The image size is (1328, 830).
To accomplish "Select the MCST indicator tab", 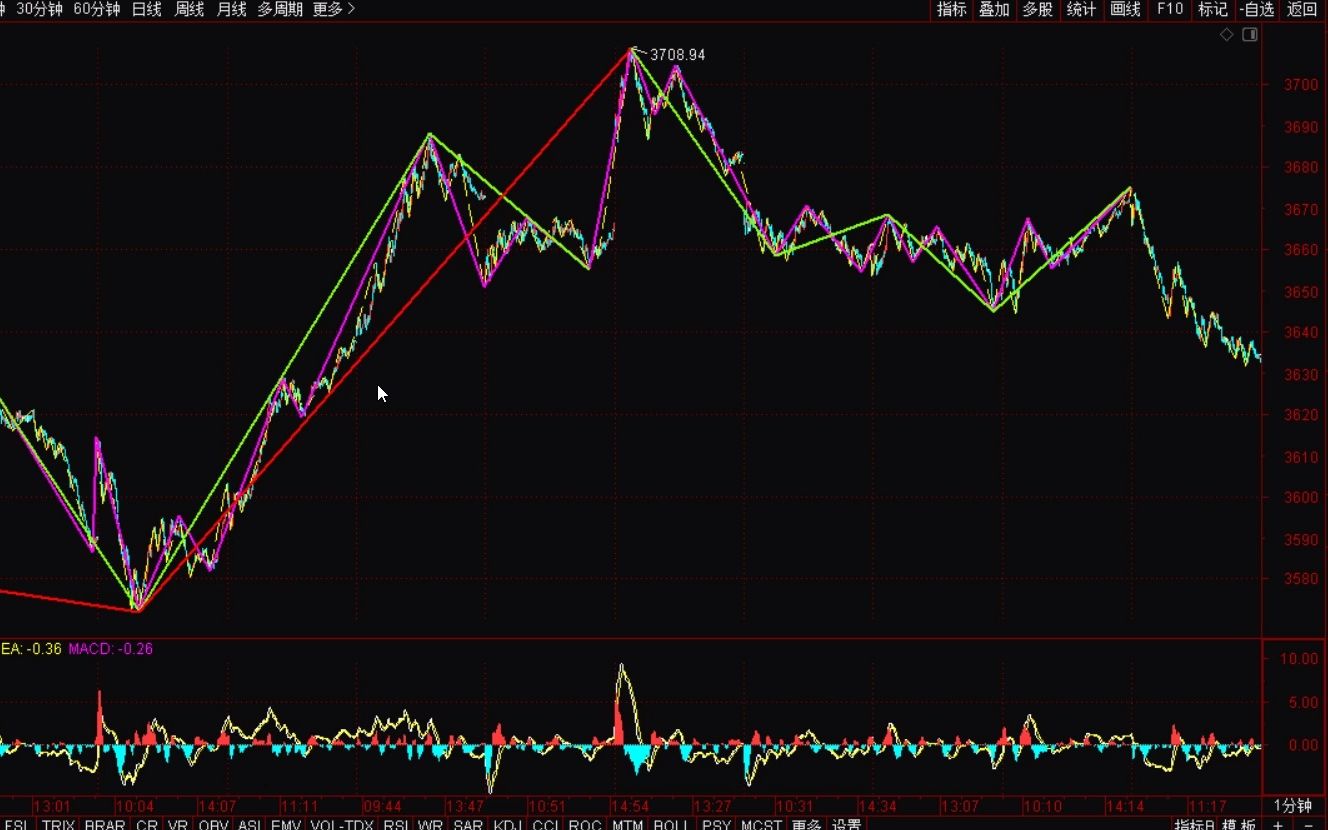I will (x=762, y=824).
